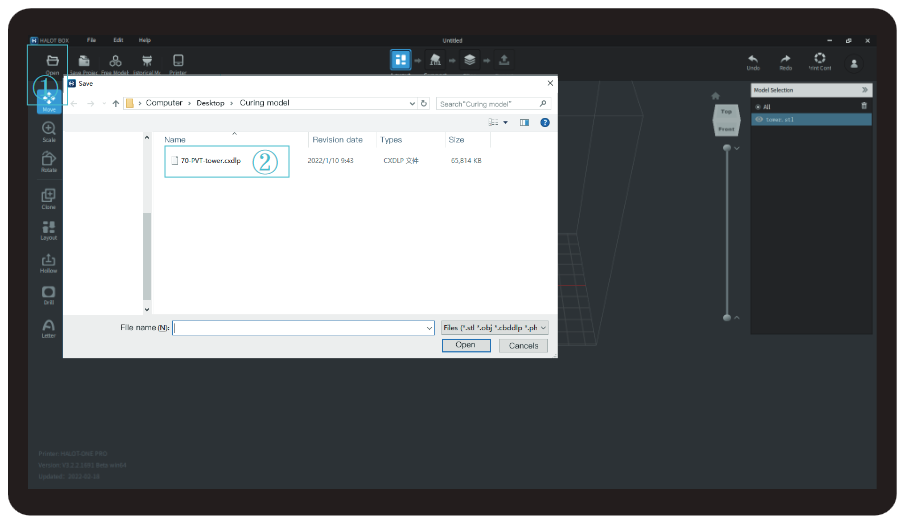
Task: Open the Edit menu
Action: click(118, 39)
